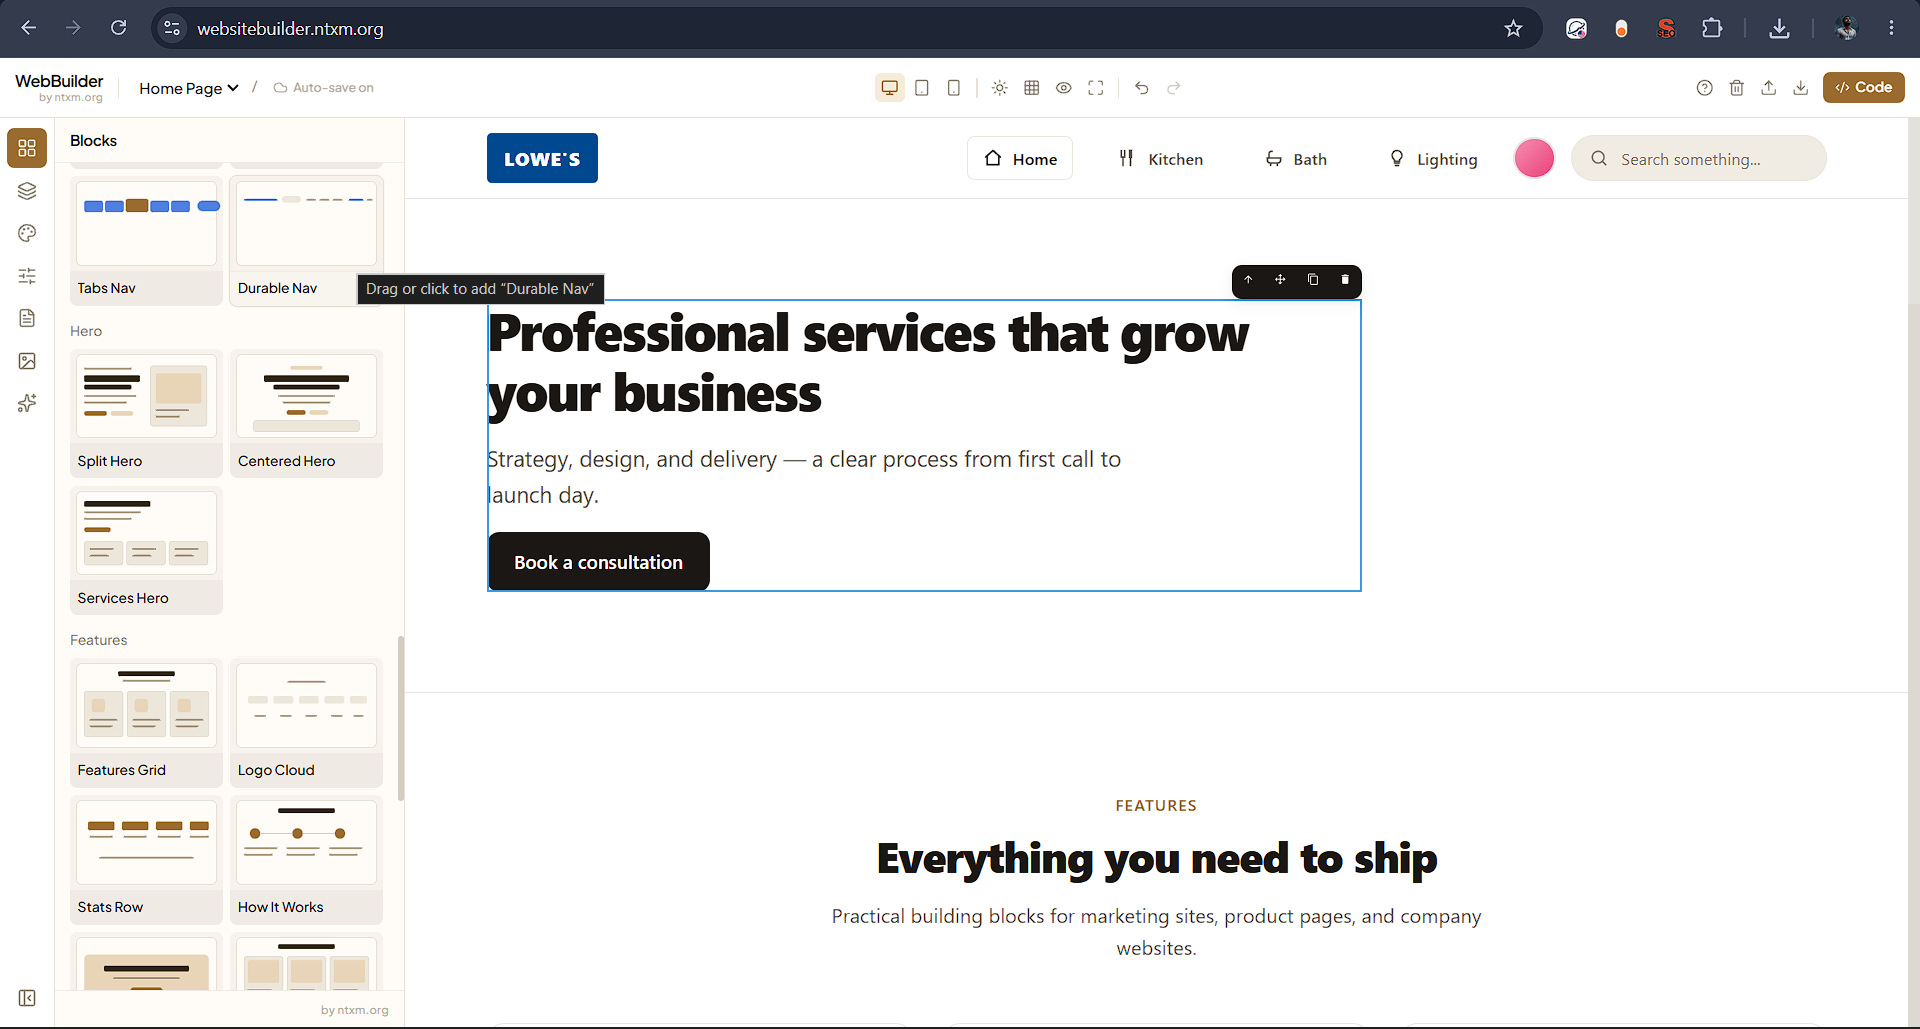Screen dimensions: 1920x1029
Task: Open the settings sliders panel
Action: (x=27, y=276)
